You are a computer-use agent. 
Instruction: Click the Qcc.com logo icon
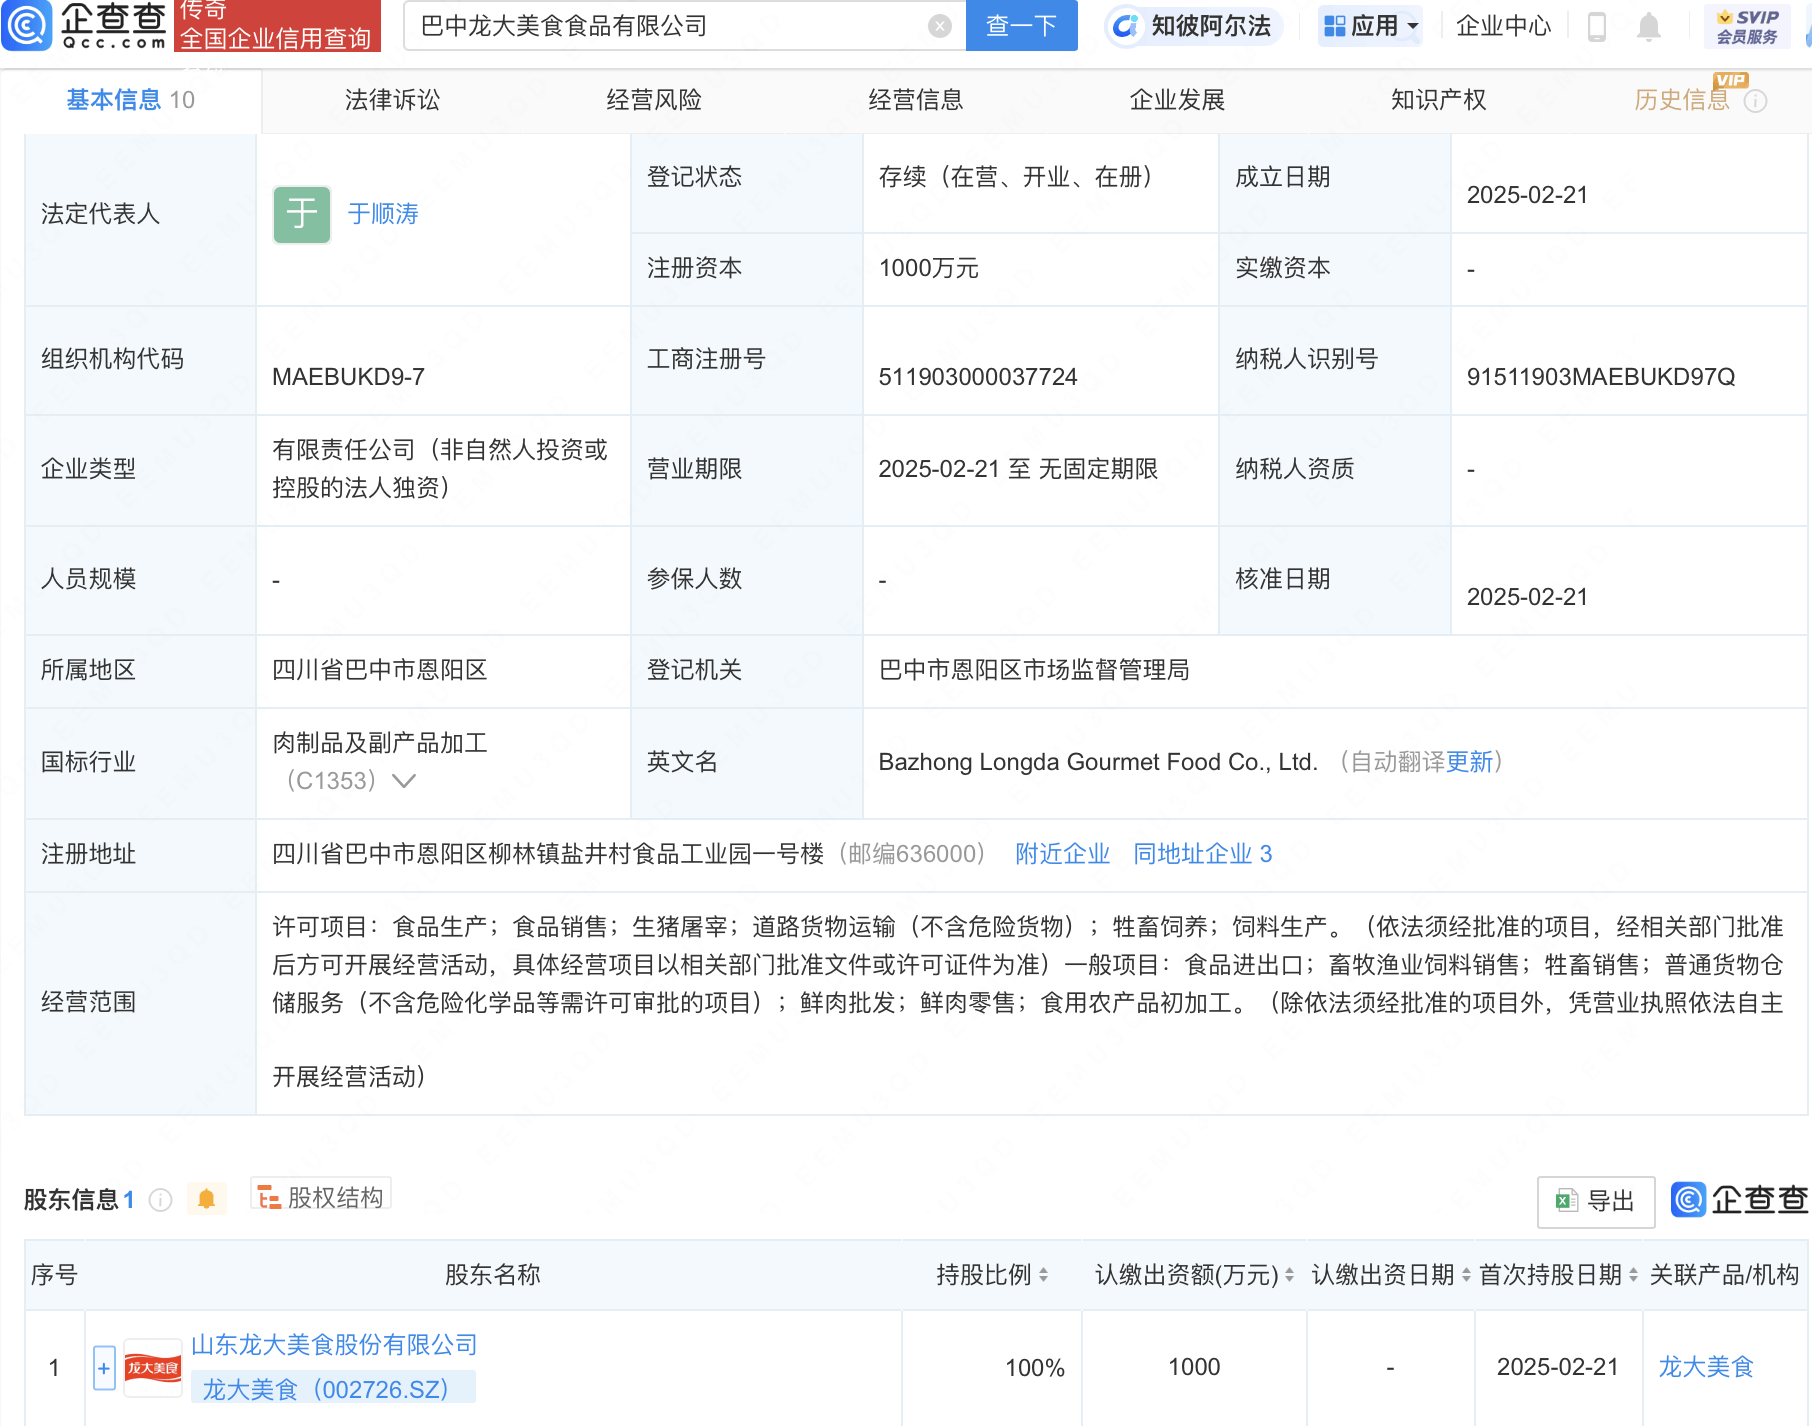(x=26, y=25)
